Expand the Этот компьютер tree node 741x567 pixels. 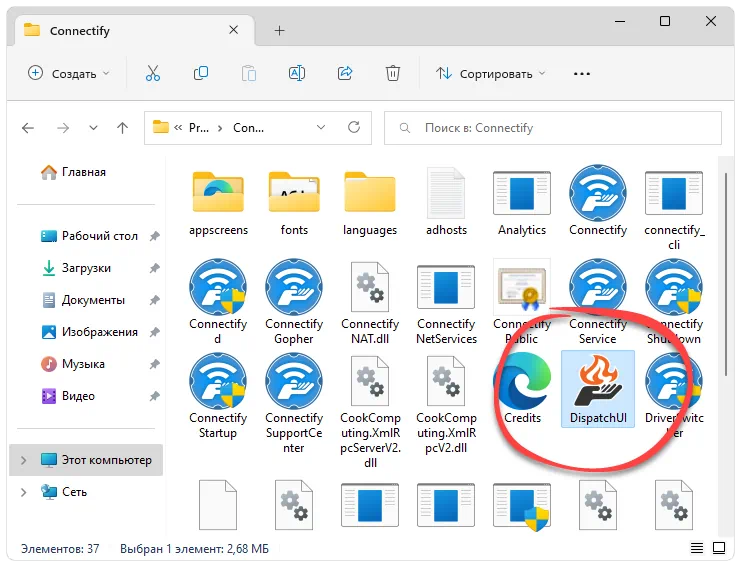point(24,460)
